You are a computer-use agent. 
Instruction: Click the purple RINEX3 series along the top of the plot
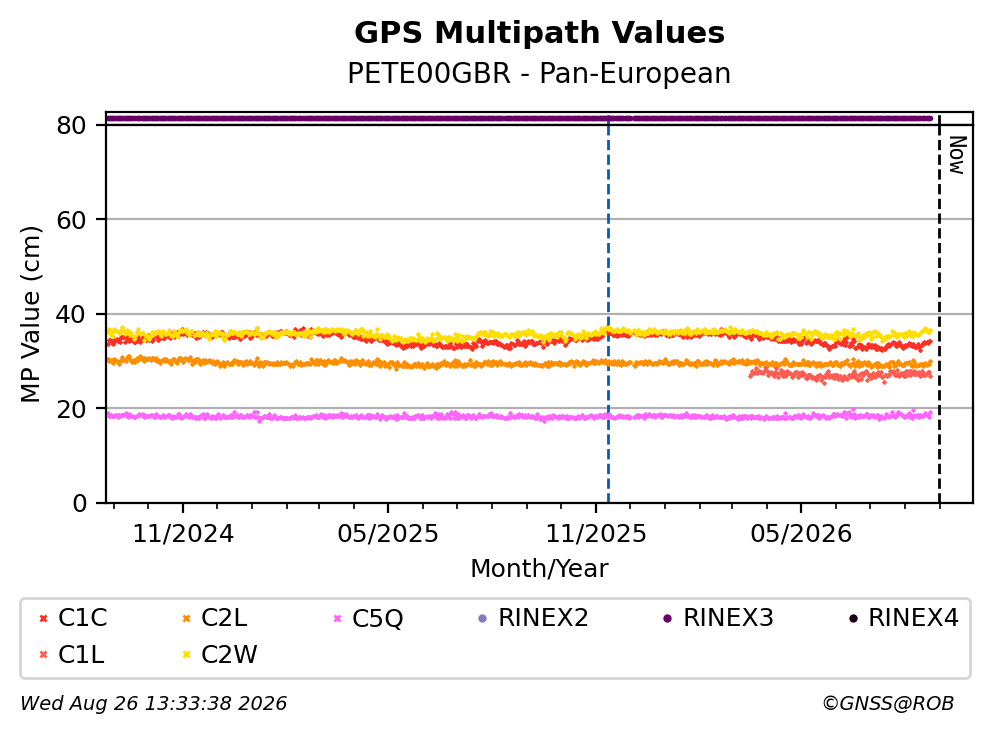point(519,118)
